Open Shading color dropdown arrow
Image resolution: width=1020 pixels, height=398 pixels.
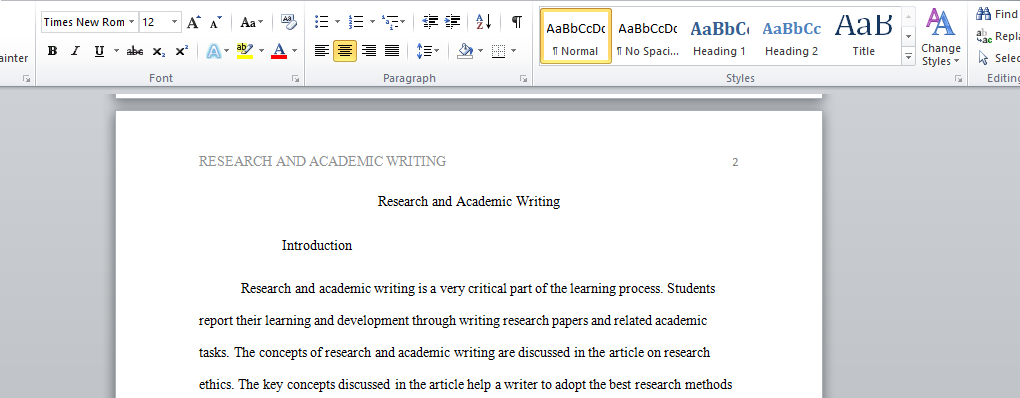pos(481,51)
